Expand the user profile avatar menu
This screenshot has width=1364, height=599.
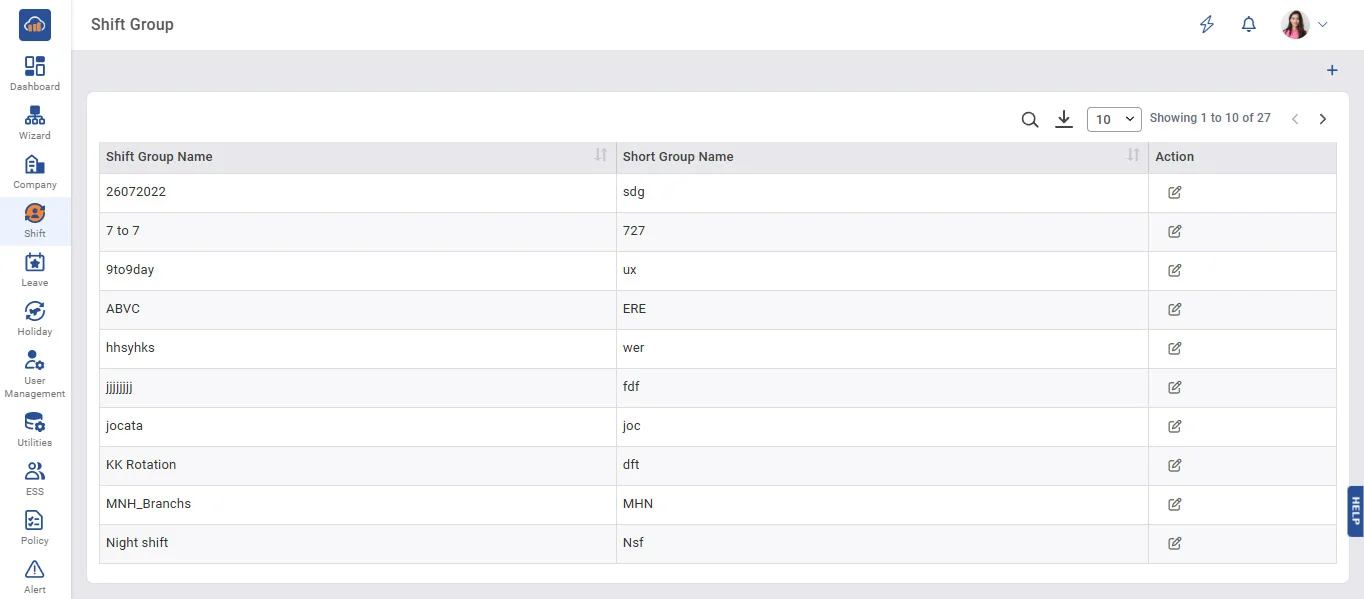[x=1305, y=25]
